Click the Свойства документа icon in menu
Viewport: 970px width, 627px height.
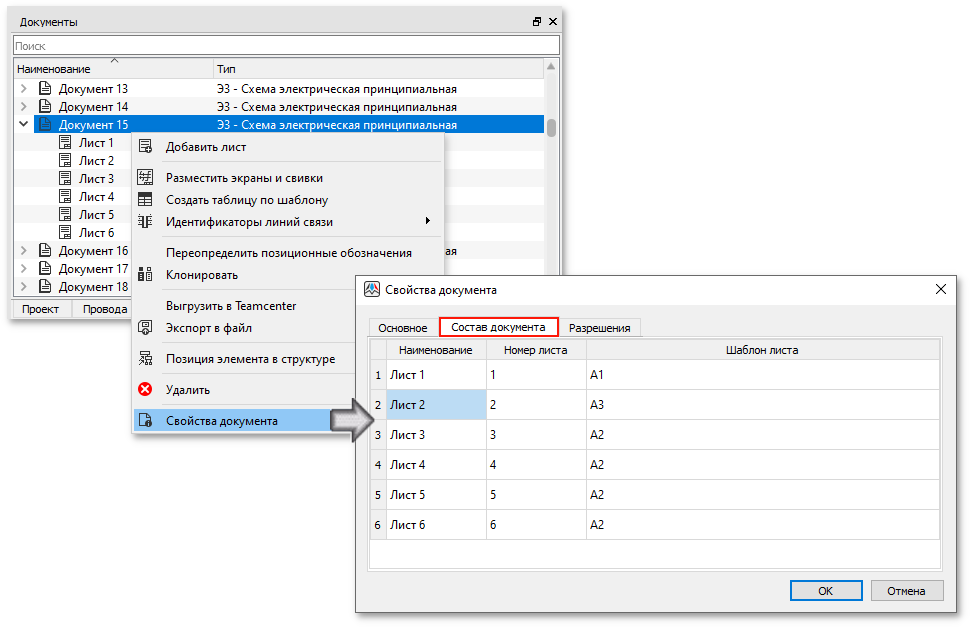click(x=145, y=421)
